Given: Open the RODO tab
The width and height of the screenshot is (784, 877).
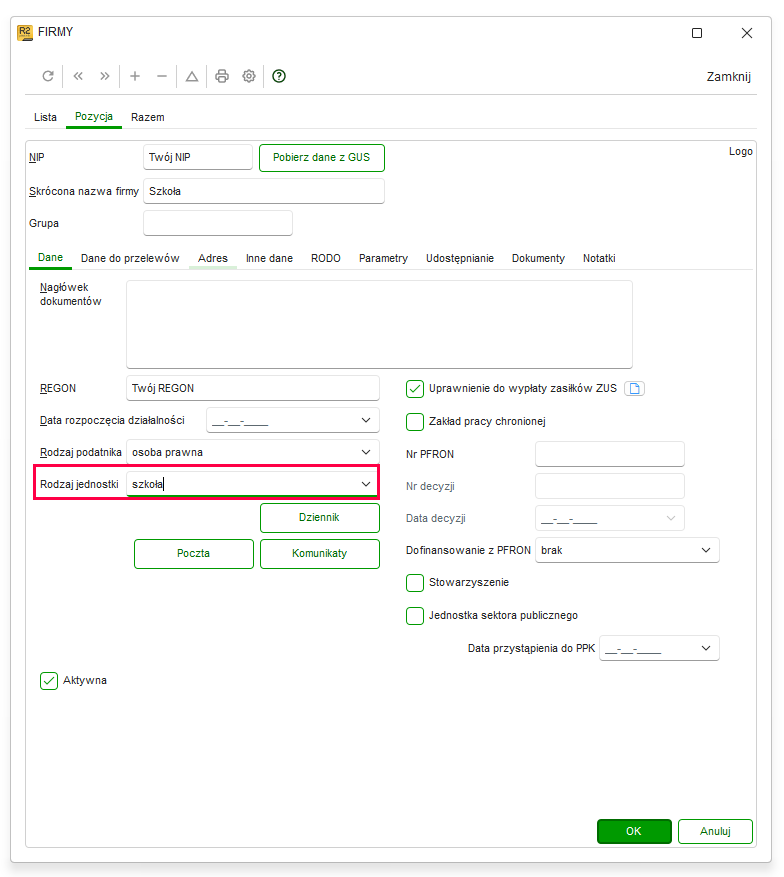Looking at the screenshot, I should [x=326, y=258].
